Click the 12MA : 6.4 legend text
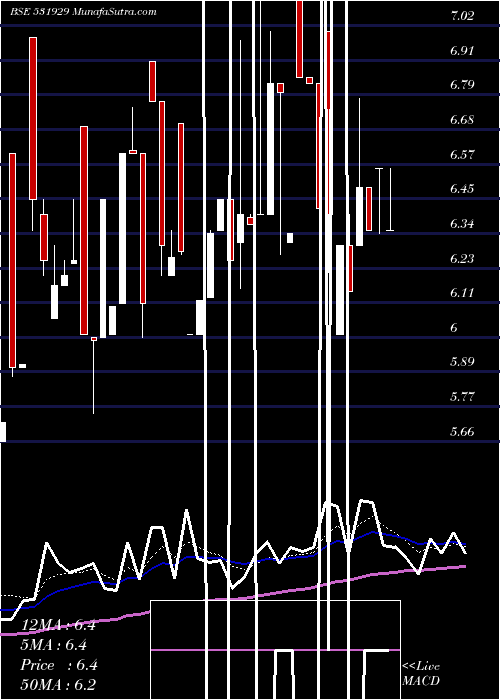The image size is (500, 700). (x=58, y=625)
